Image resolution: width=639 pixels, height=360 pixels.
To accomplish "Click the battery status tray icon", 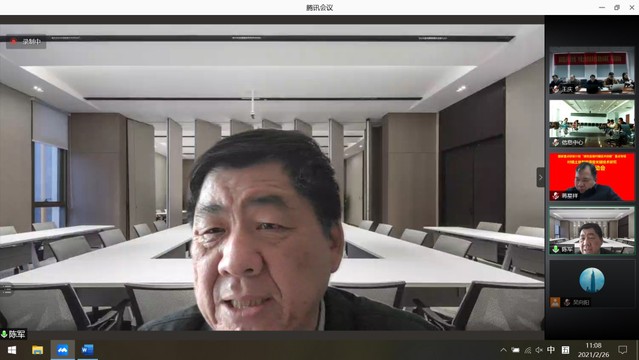I will point(516,350).
